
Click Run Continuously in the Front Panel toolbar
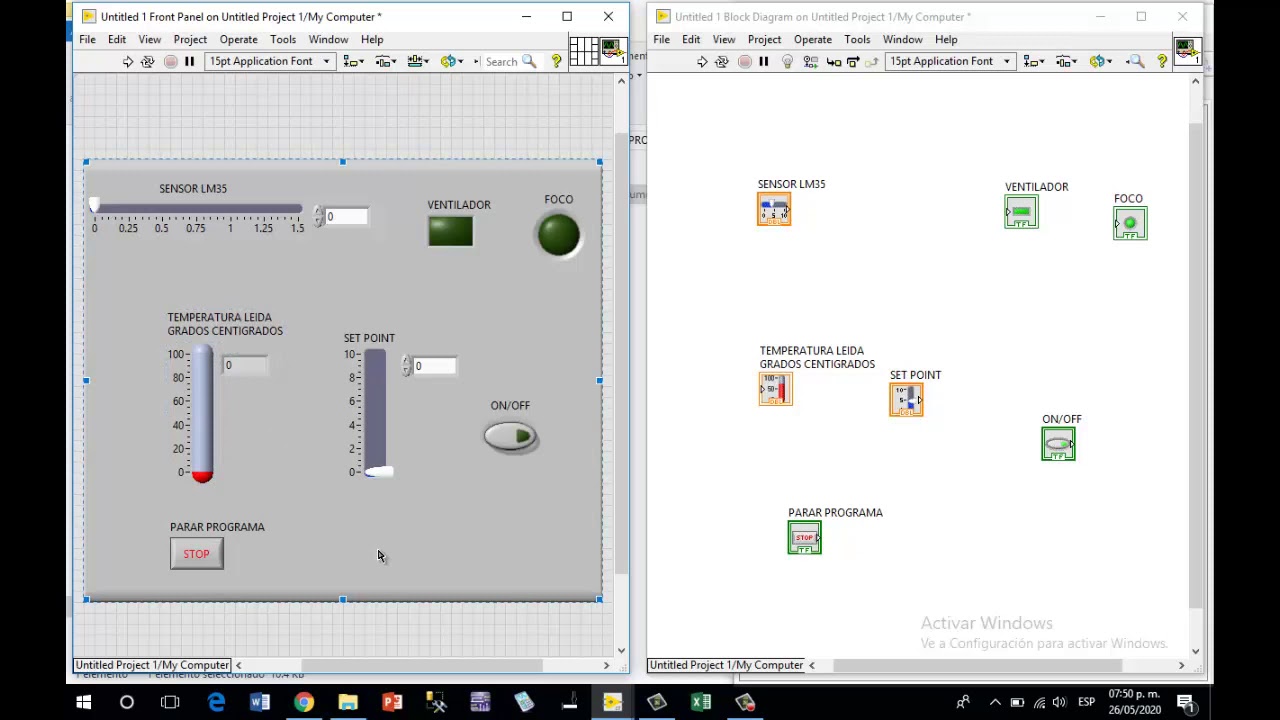(x=148, y=62)
